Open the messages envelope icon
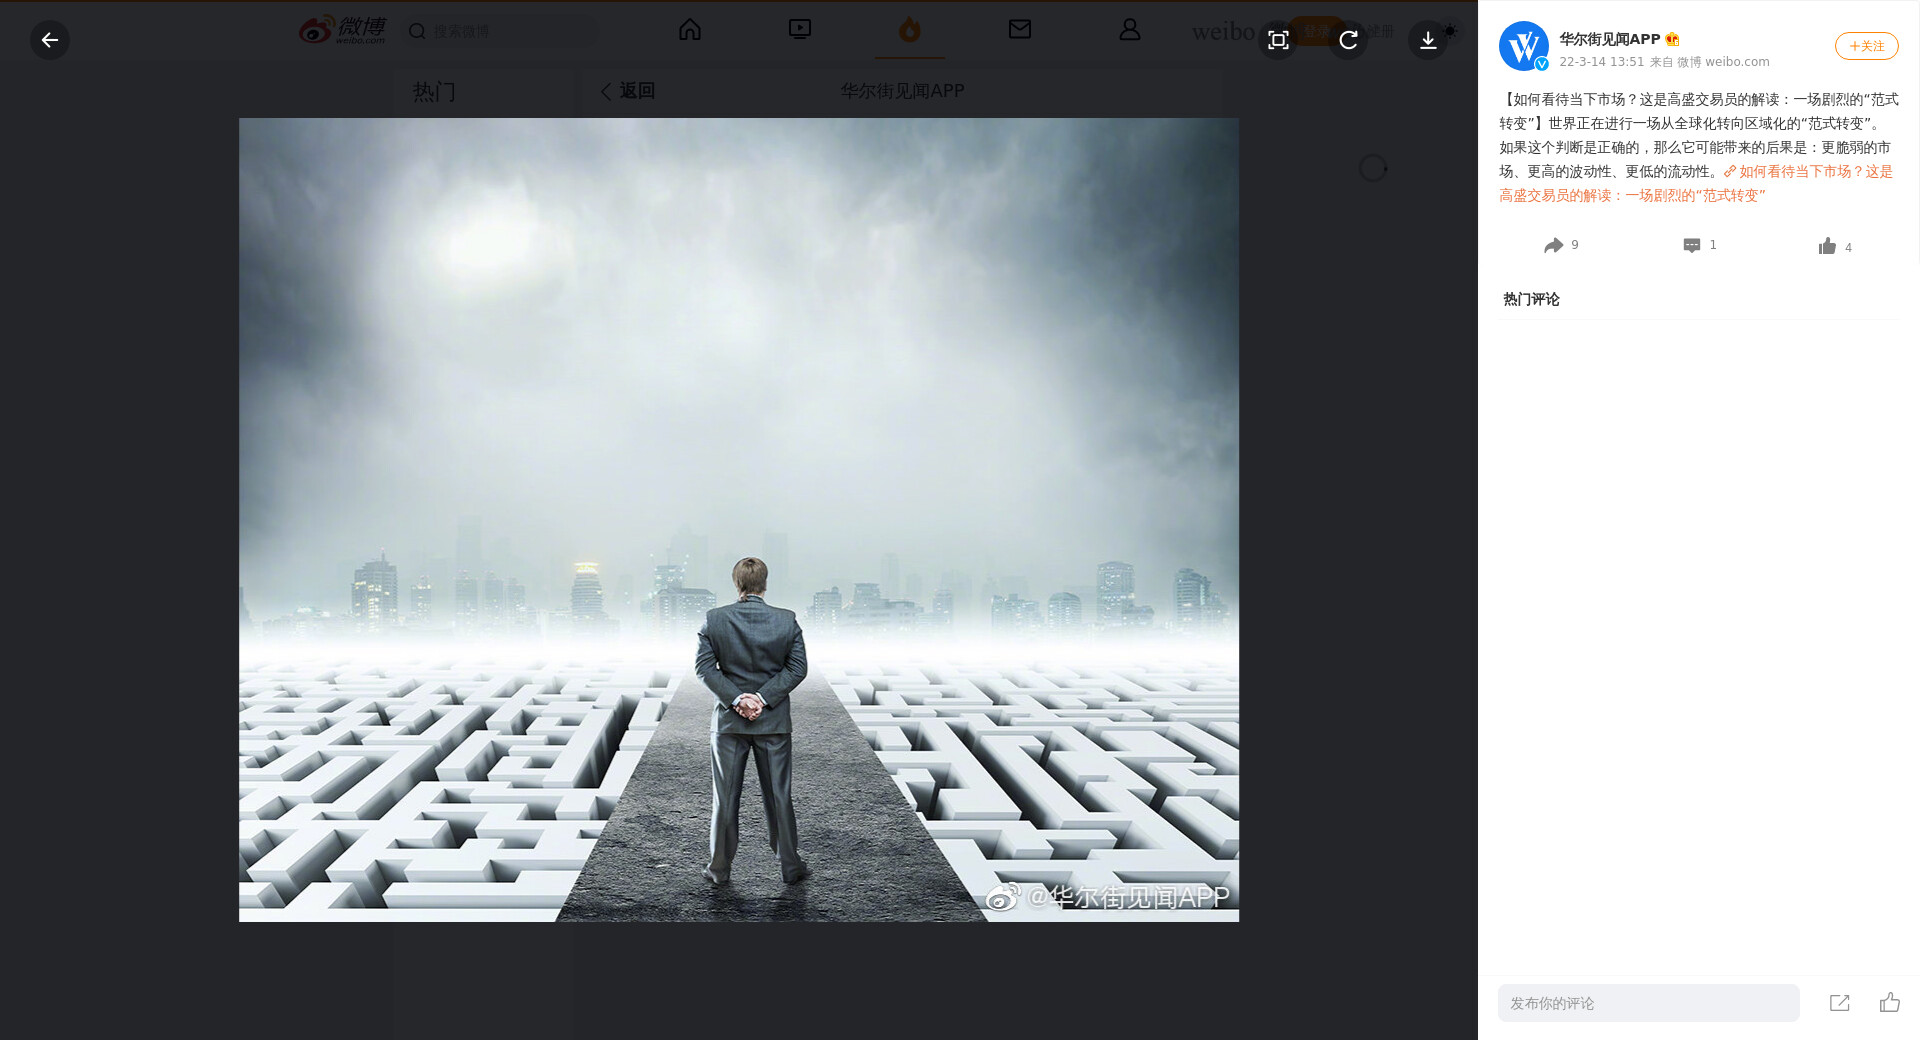Image resolution: width=1920 pixels, height=1040 pixels. pyautogui.click(x=1020, y=30)
